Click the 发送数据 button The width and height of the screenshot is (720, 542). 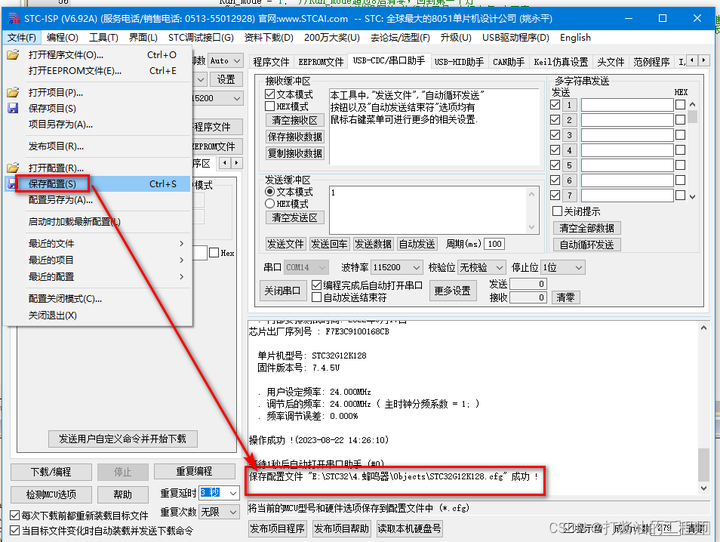click(x=373, y=244)
